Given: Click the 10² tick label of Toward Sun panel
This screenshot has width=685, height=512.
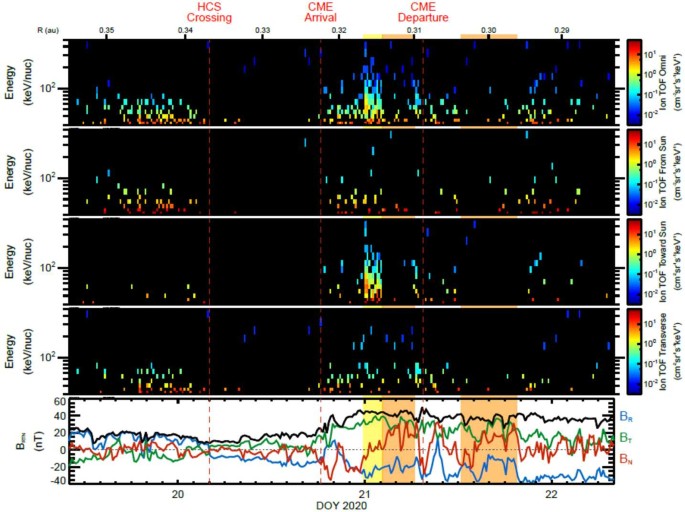Looking at the screenshot, I should pyautogui.click(x=47, y=267).
